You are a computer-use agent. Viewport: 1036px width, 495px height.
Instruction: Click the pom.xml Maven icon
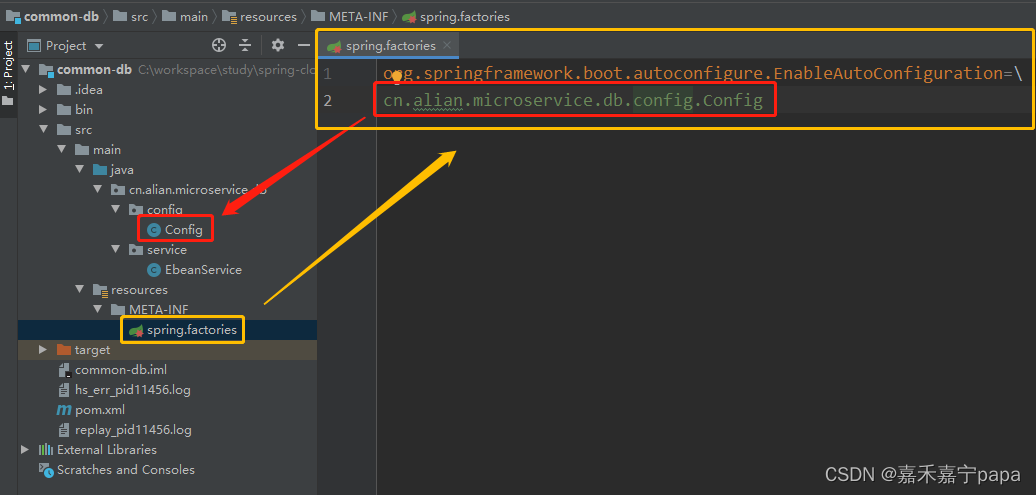pyautogui.click(x=64, y=410)
